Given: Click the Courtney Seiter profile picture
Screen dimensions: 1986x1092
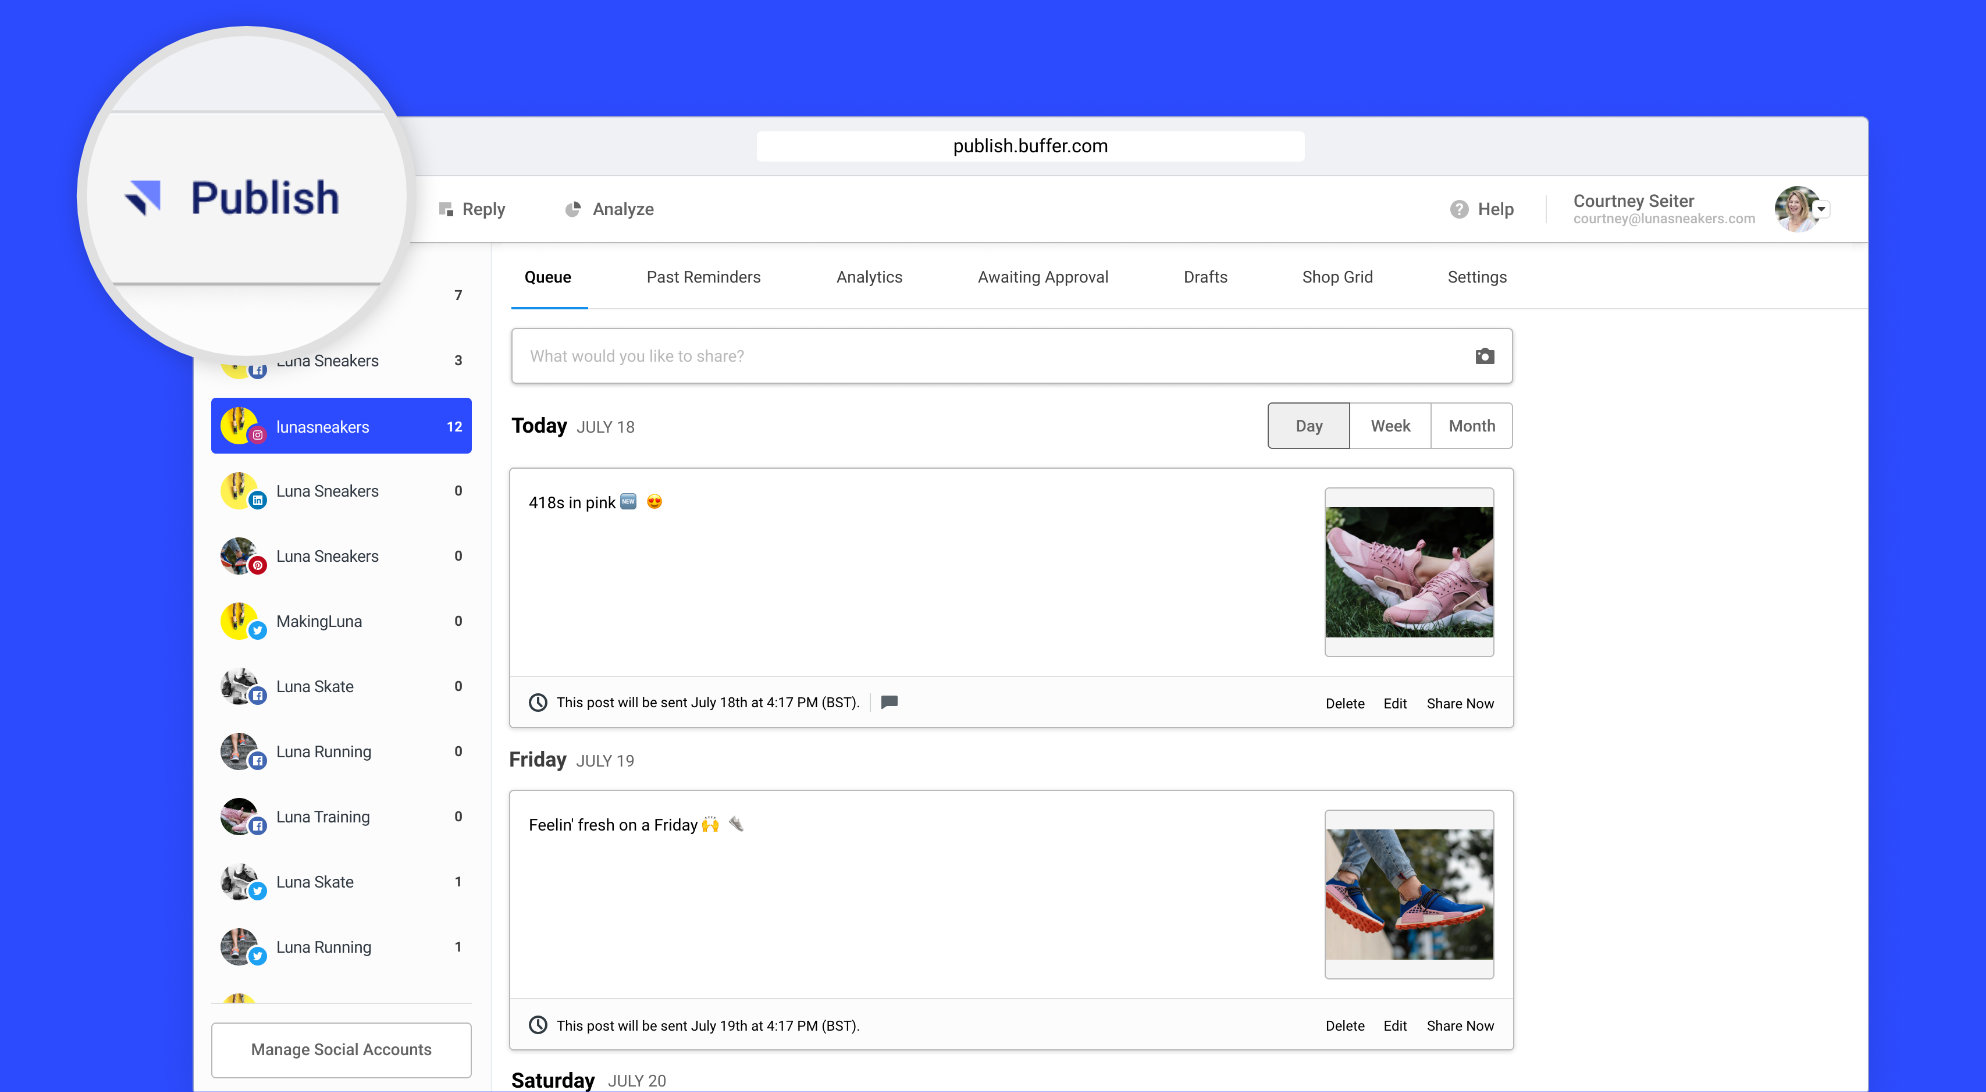Looking at the screenshot, I should [1796, 208].
